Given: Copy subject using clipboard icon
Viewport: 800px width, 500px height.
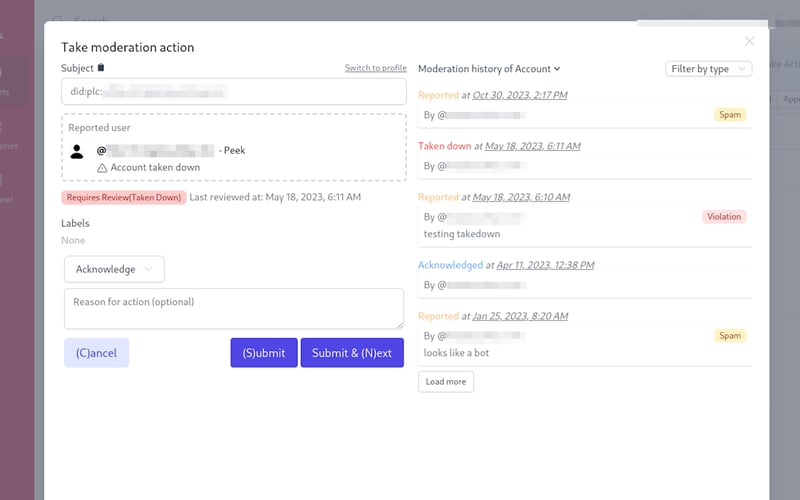Looking at the screenshot, I should pos(101,67).
